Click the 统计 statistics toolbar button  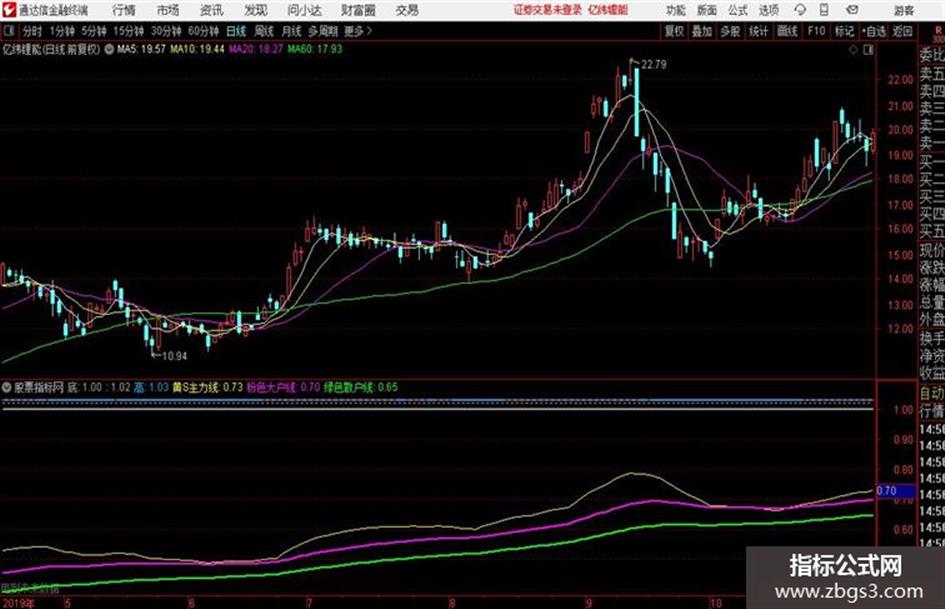[759, 31]
